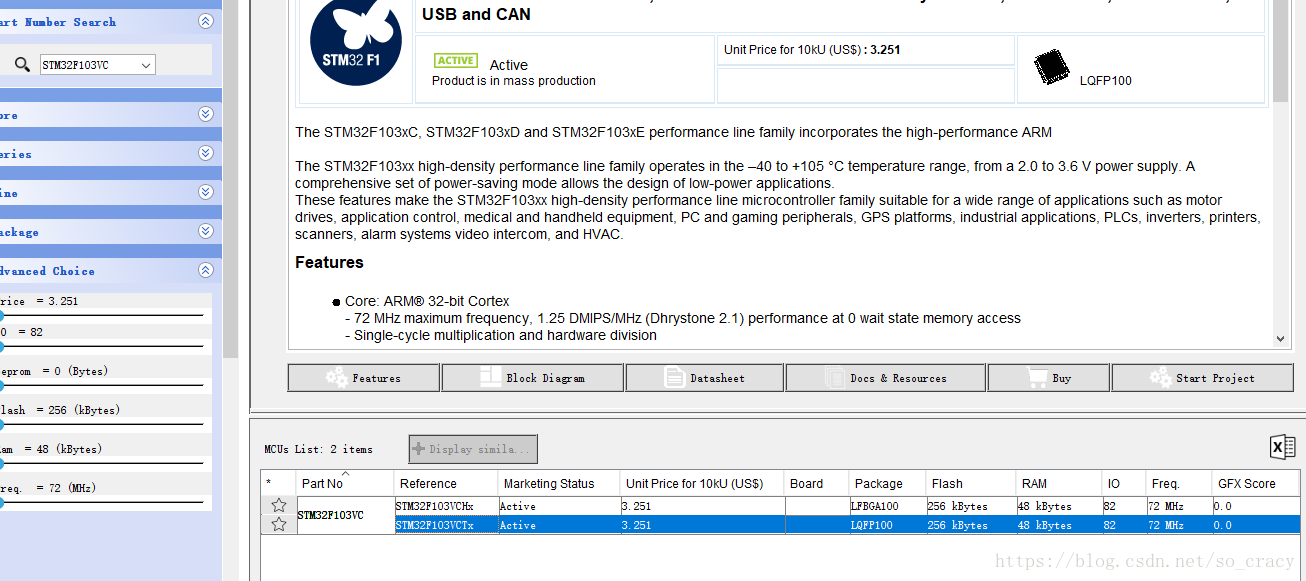Sort by Board column header
Image resolution: width=1306 pixels, height=581 pixels.
816,483
